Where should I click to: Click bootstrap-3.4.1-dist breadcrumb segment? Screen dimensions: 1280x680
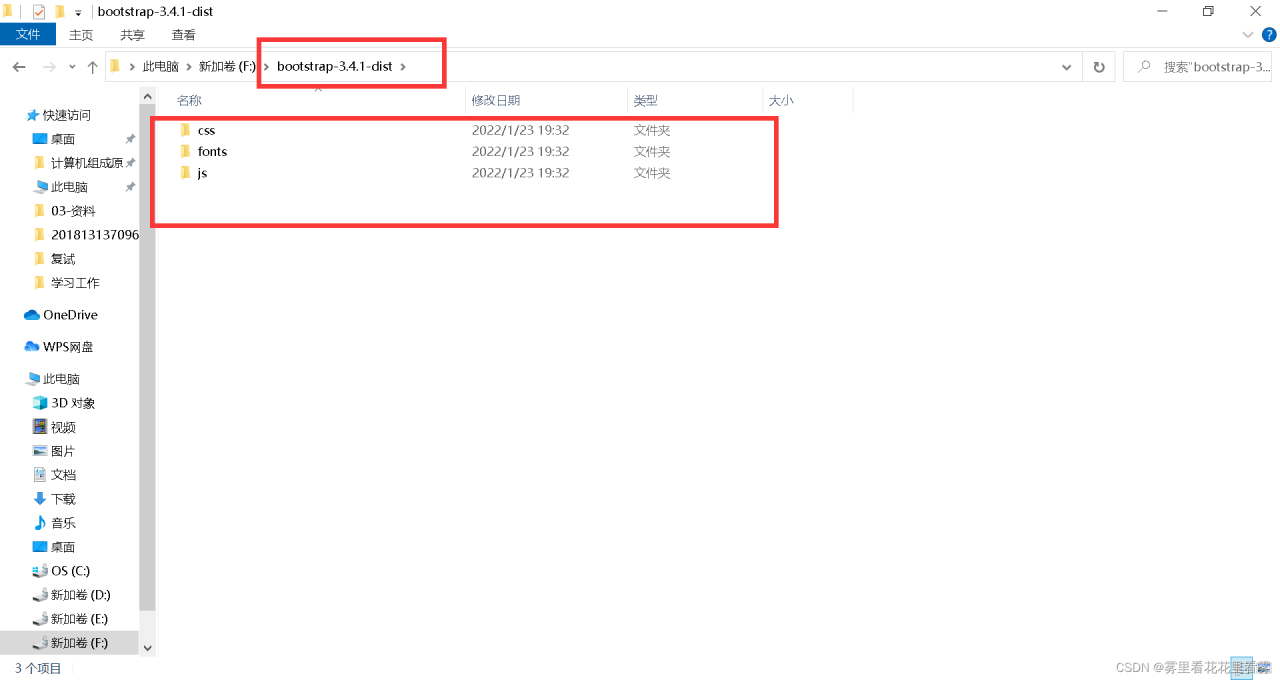tap(334, 67)
